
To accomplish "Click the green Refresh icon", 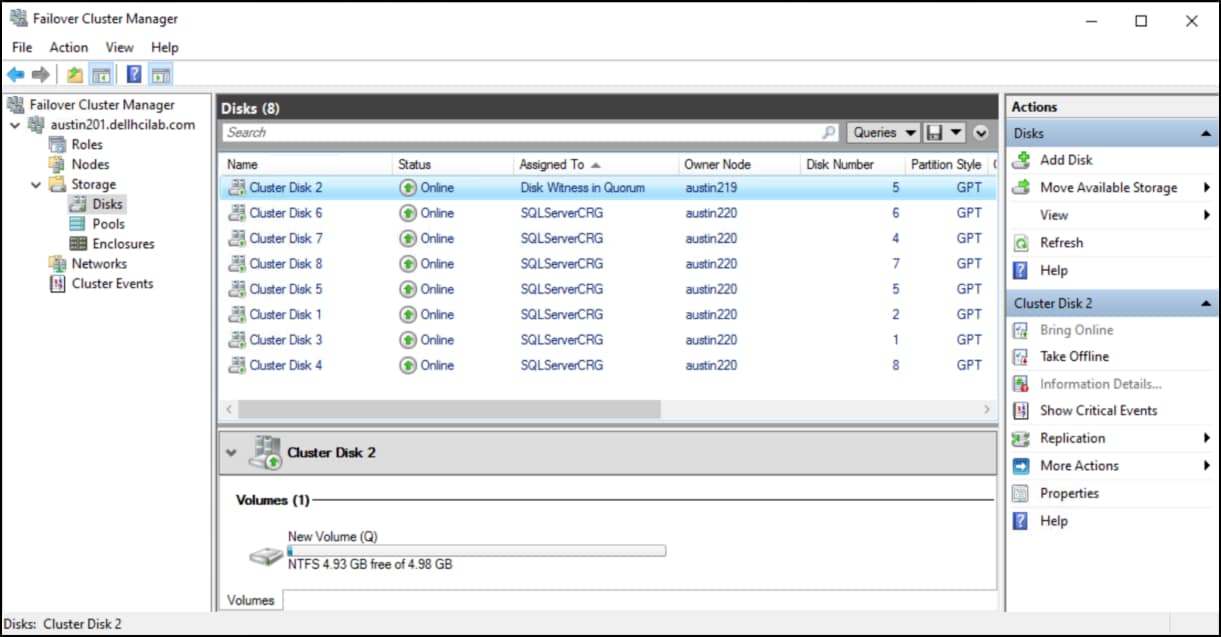I will pos(1021,243).
